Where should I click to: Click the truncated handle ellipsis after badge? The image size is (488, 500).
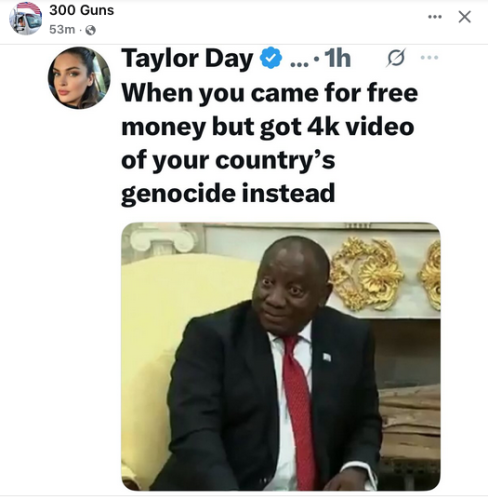[300, 63]
